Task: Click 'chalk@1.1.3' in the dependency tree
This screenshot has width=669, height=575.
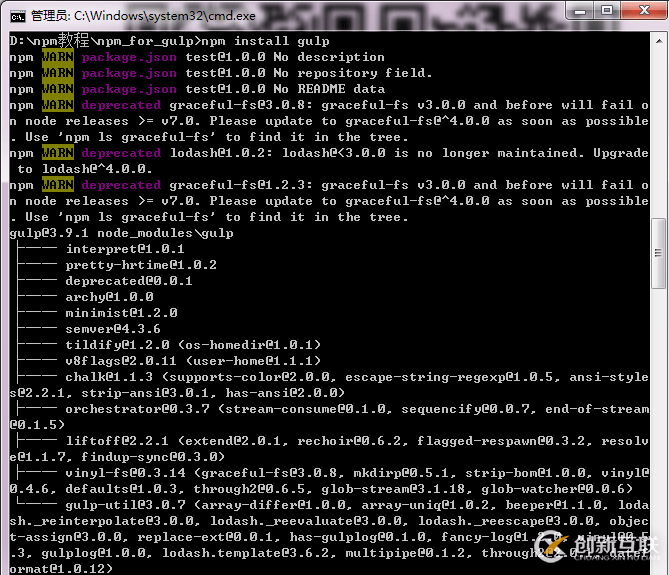Action: click(109, 377)
